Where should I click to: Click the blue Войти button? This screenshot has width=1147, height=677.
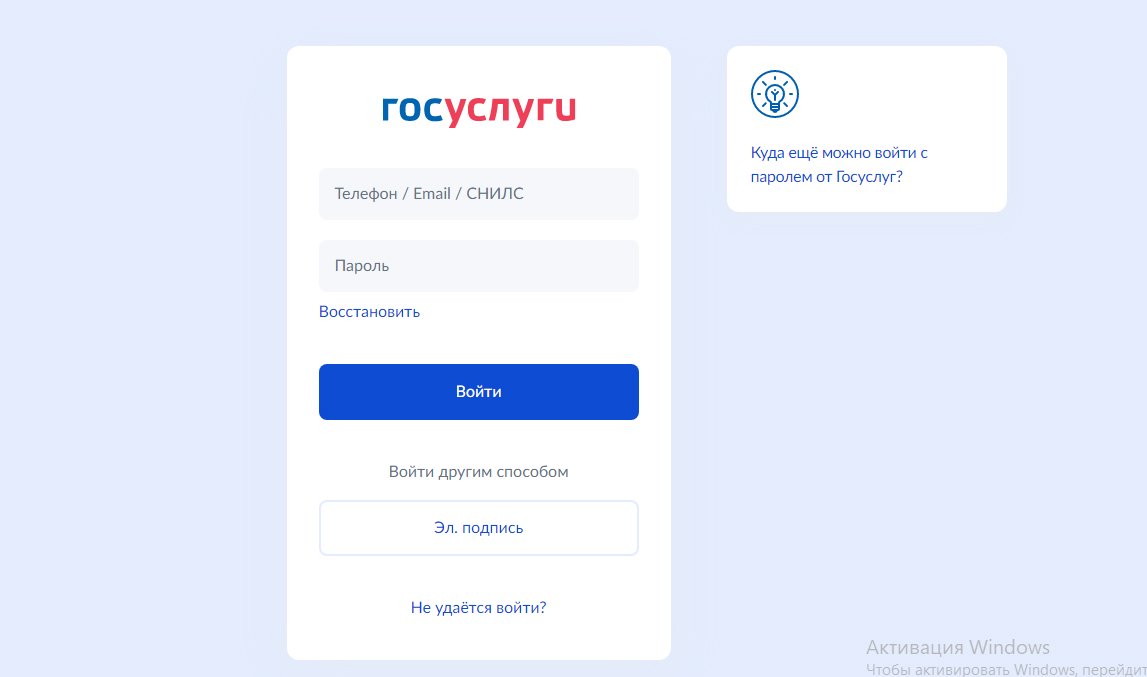point(478,392)
